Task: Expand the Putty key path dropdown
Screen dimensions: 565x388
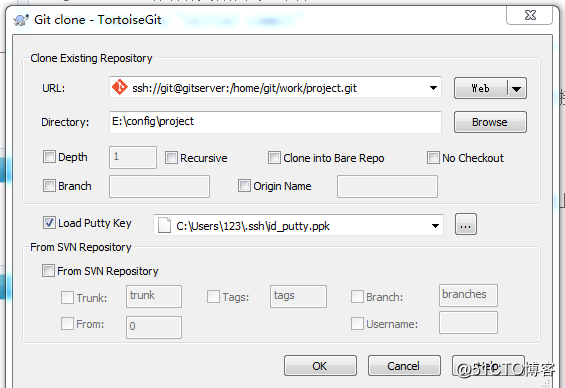Action: pyautogui.click(x=435, y=226)
